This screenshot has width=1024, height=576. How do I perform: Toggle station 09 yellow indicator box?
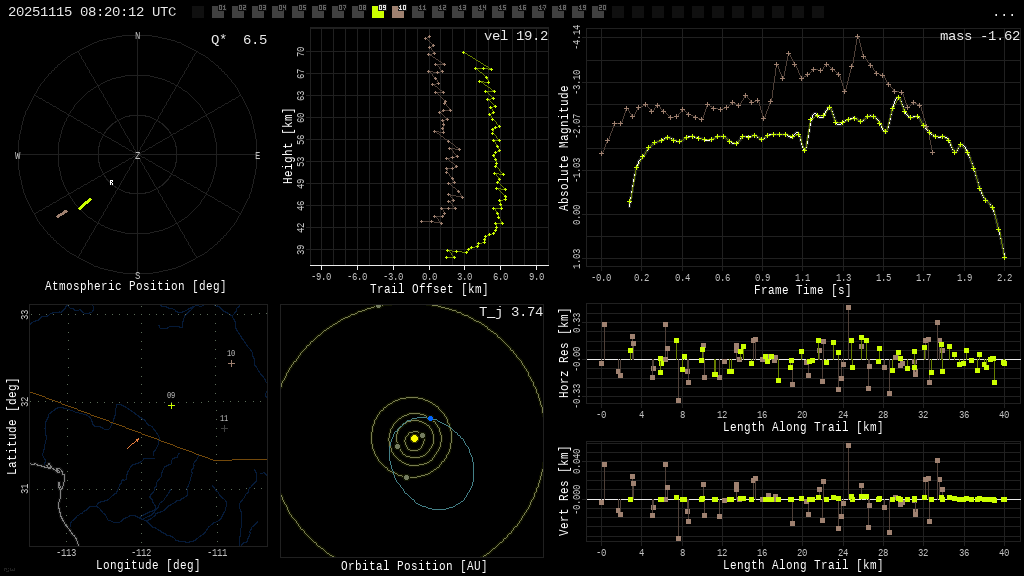point(378,12)
